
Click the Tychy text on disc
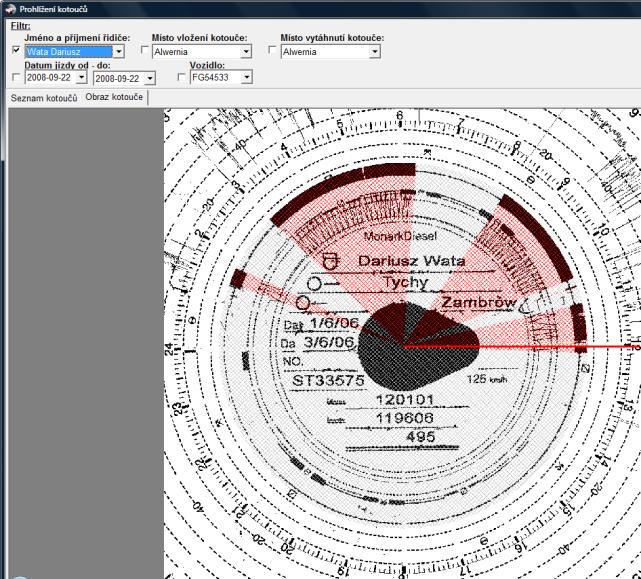click(406, 282)
